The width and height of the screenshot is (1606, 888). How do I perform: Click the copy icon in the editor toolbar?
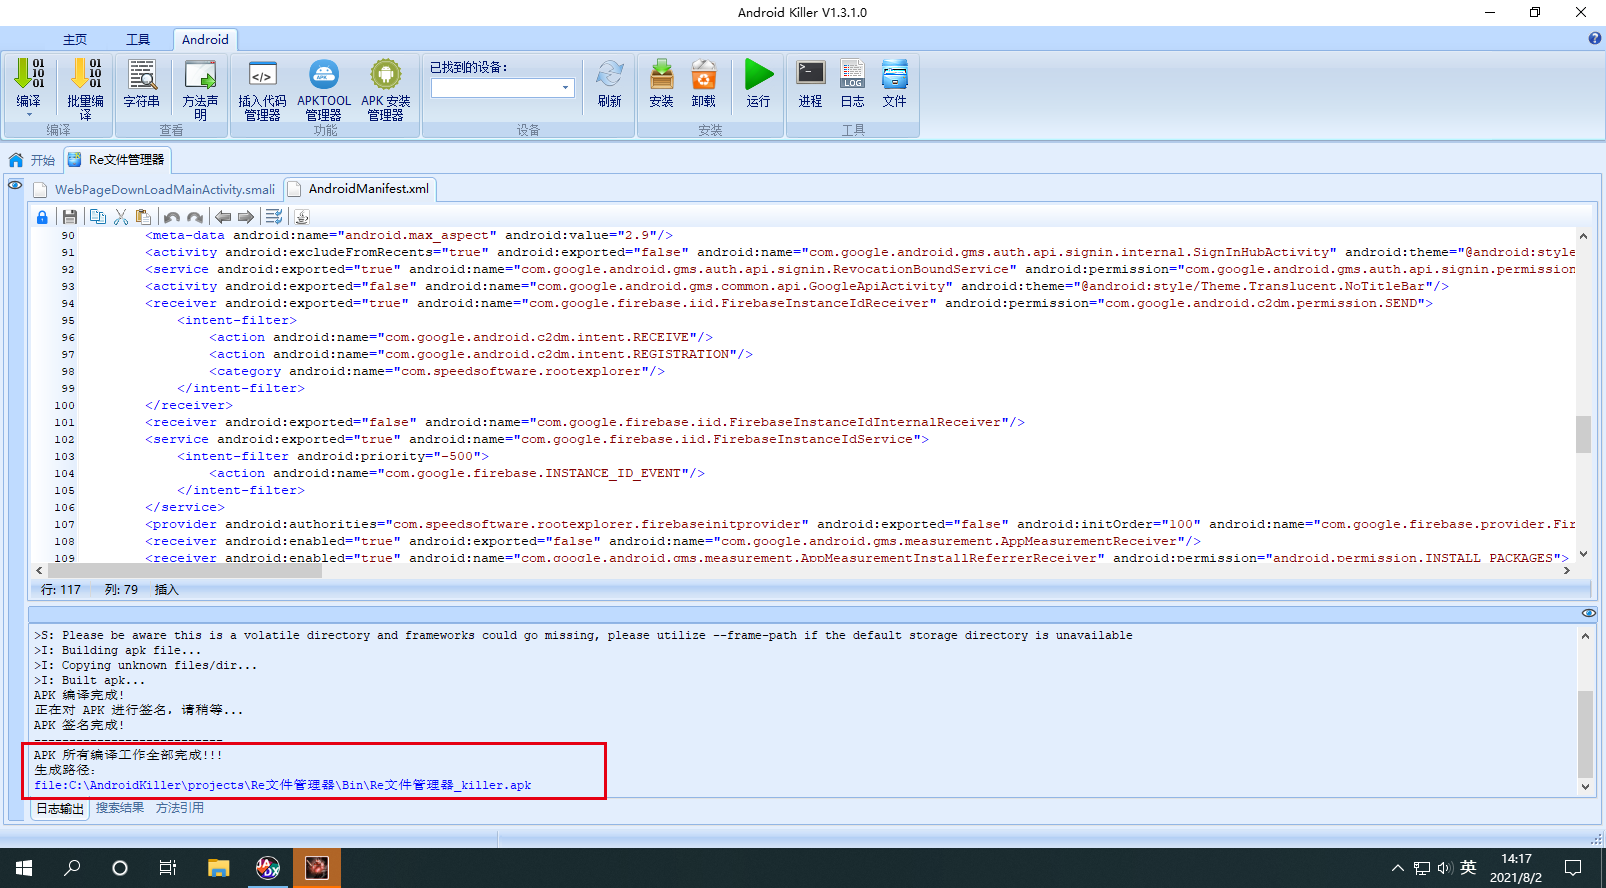click(x=97, y=217)
